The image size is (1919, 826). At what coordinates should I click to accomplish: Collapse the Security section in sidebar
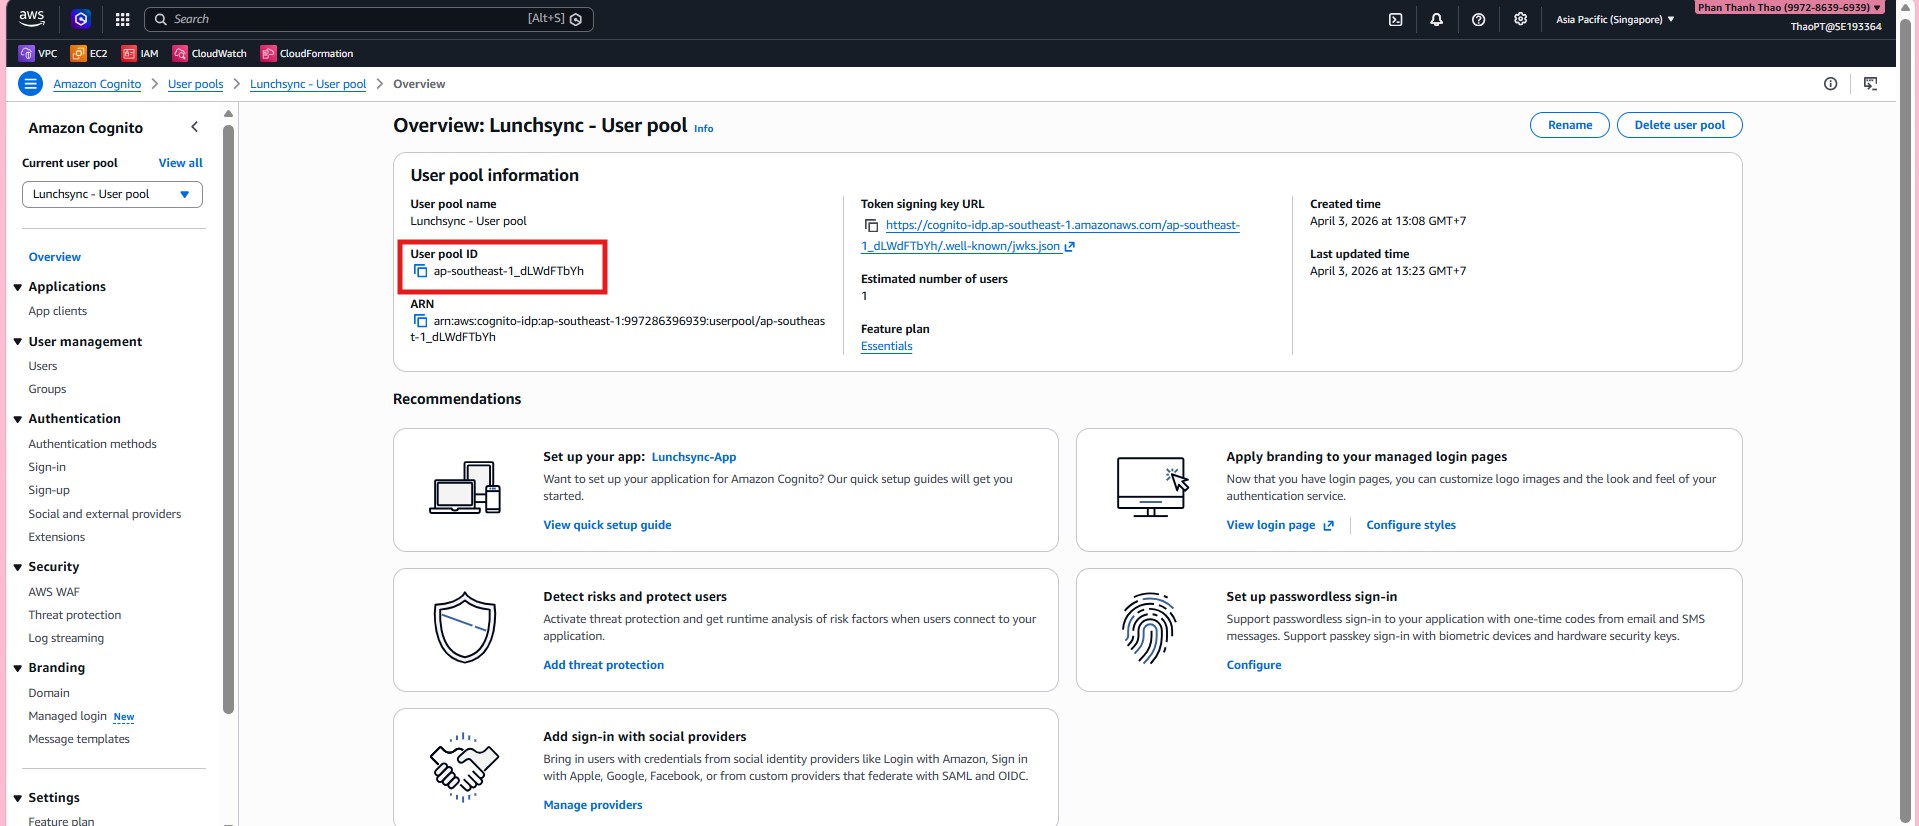[18, 567]
